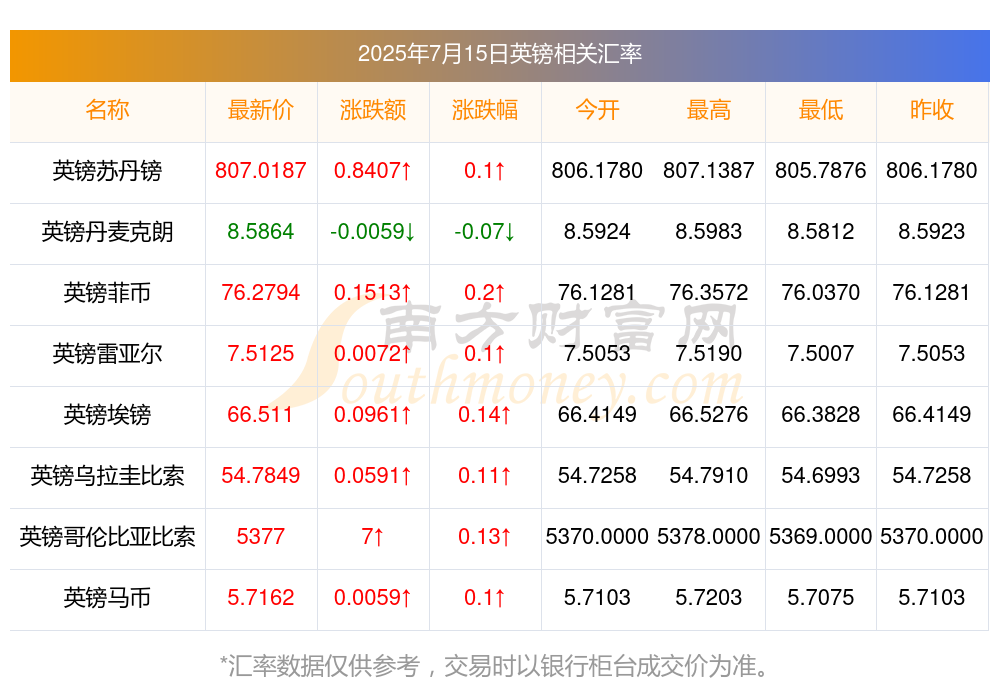Click latest price 5377
This screenshot has height=698, width=1000.
tap(261, 537)
